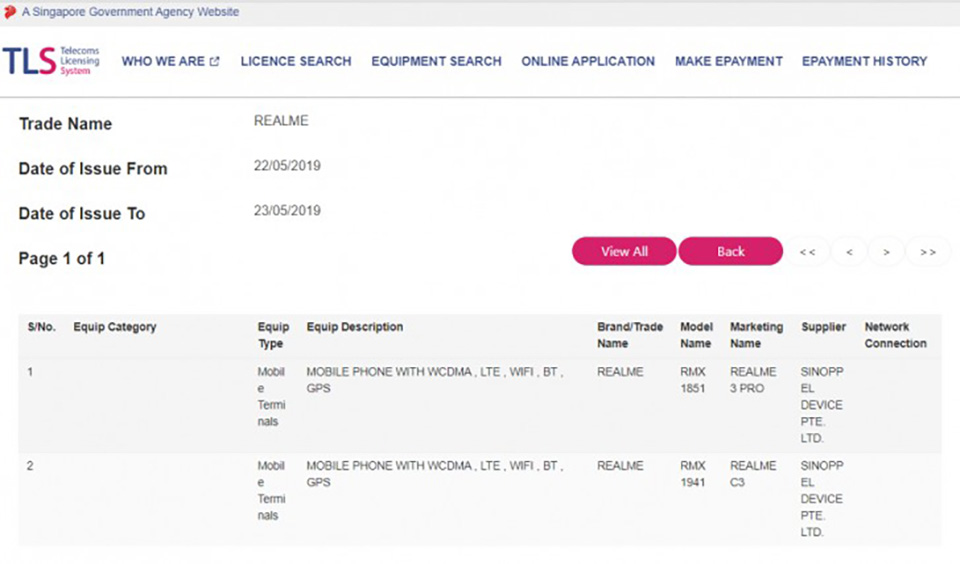Go to next page with > button
This screenshot has width=960, height=564.
pyautogui.click(x=886, y=252)
